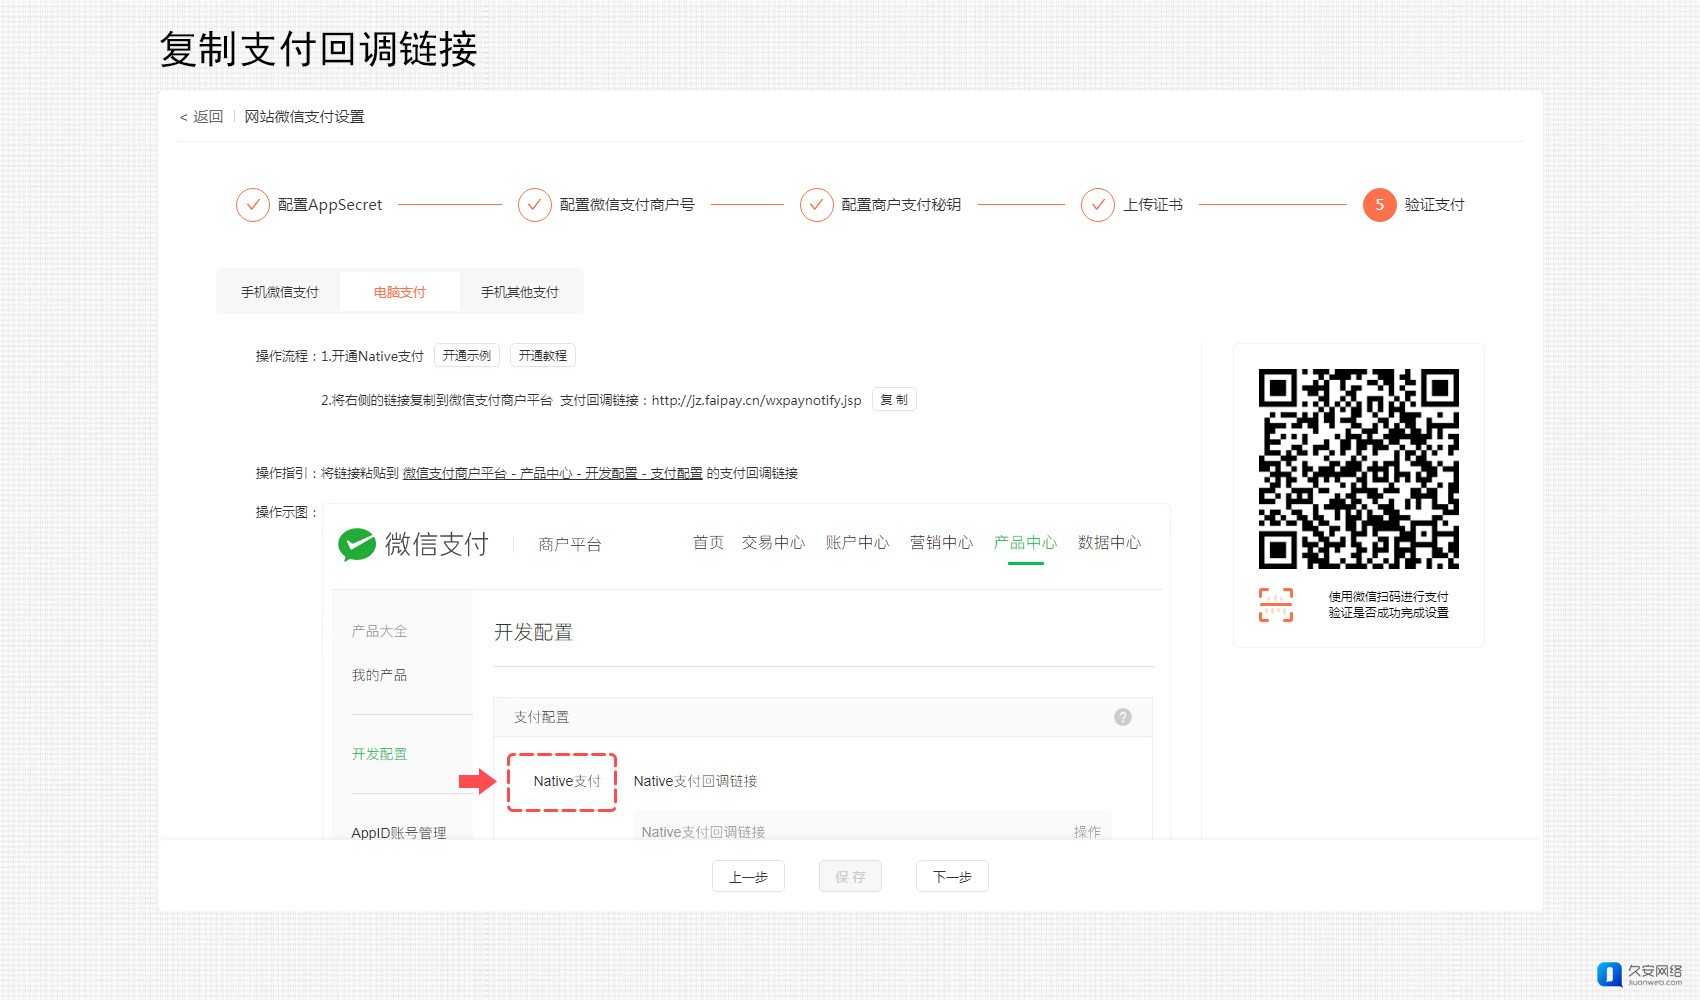
Task: Click the checkmark icon for 配置商户支付秘钥 step
Action: pyautogui.click(x=817, y=205)
